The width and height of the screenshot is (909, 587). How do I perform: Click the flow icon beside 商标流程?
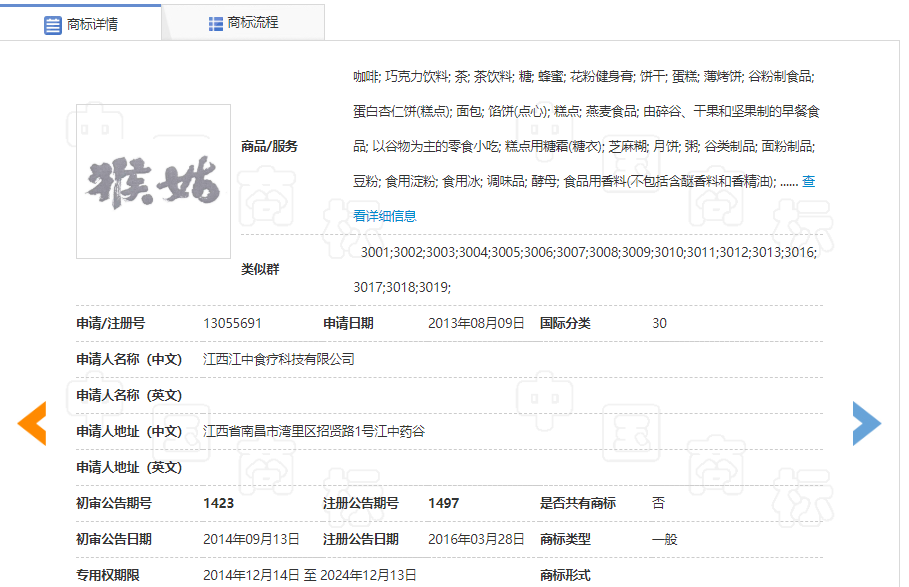pos(216,23)
